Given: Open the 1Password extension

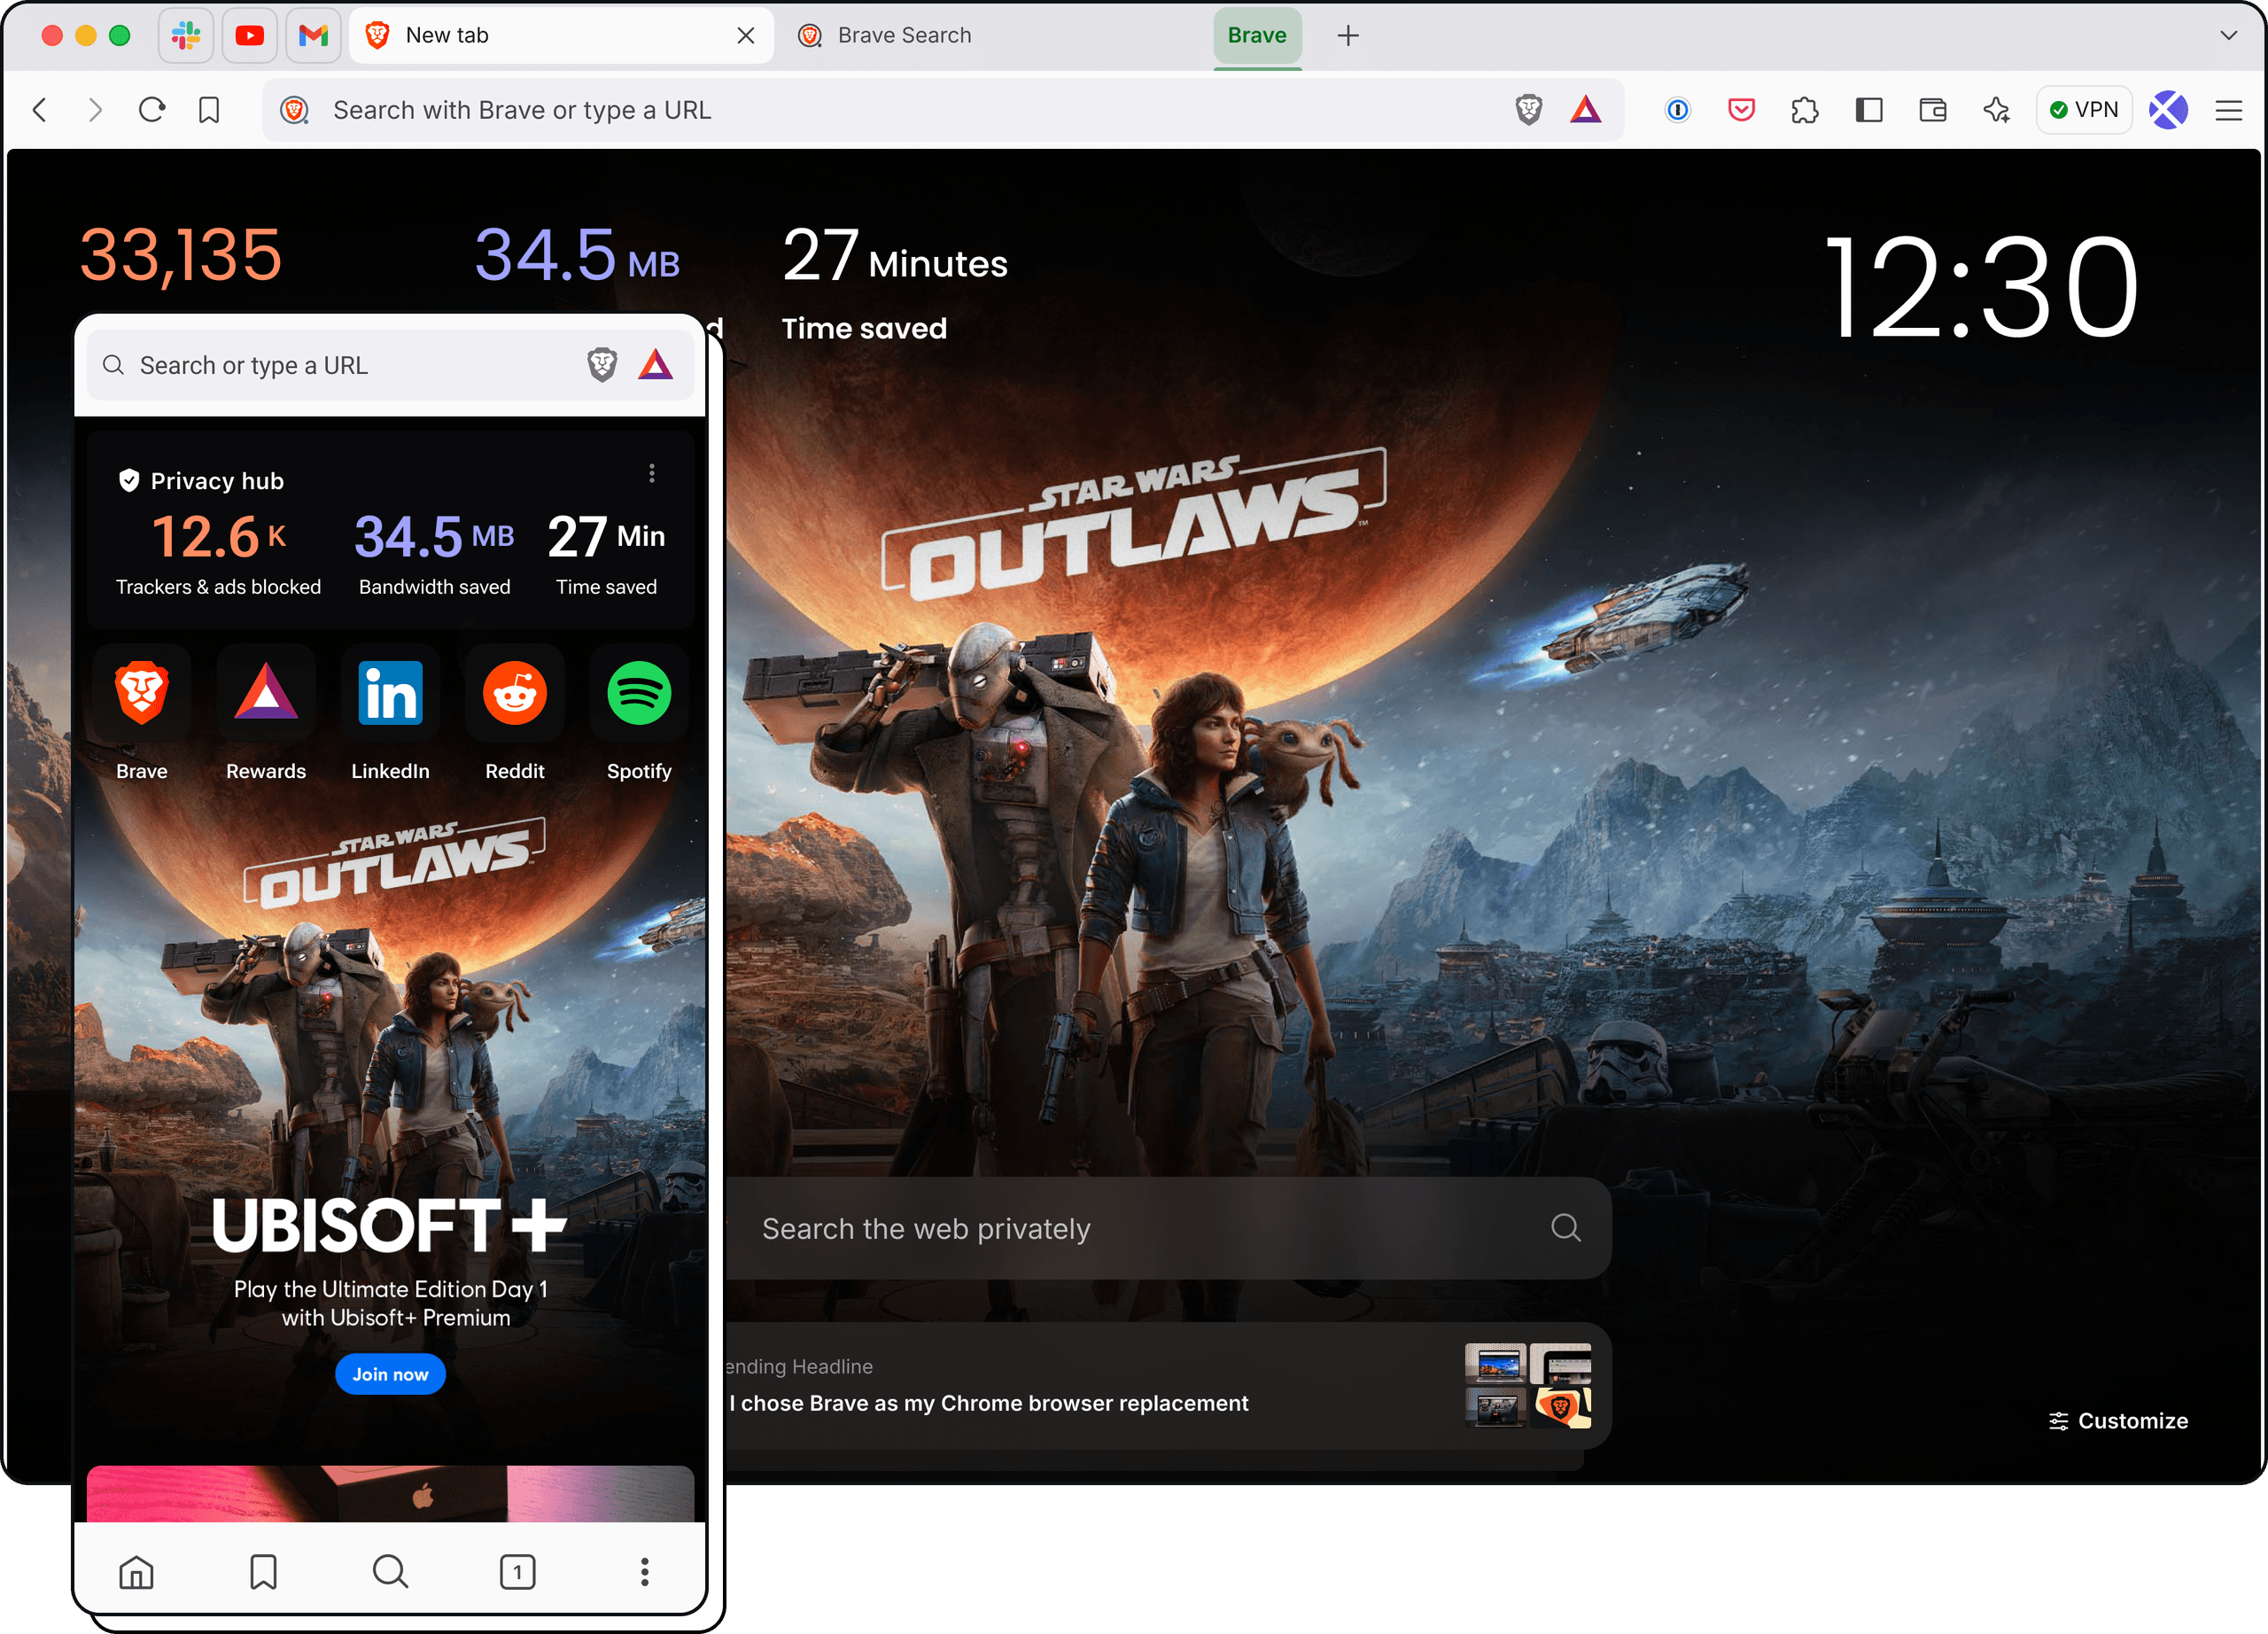Looking at the screenshot, I should (1677, 110).
